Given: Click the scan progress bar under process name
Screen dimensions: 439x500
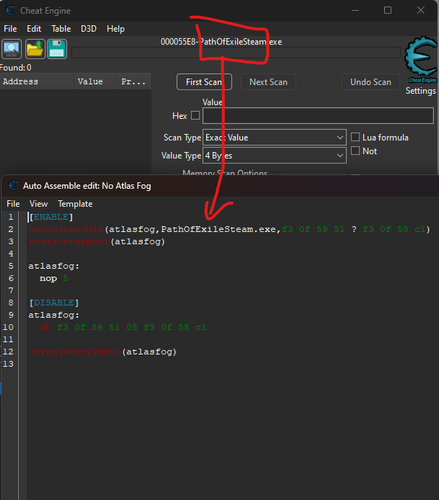Looking at the screenshot, I should 236,53.
